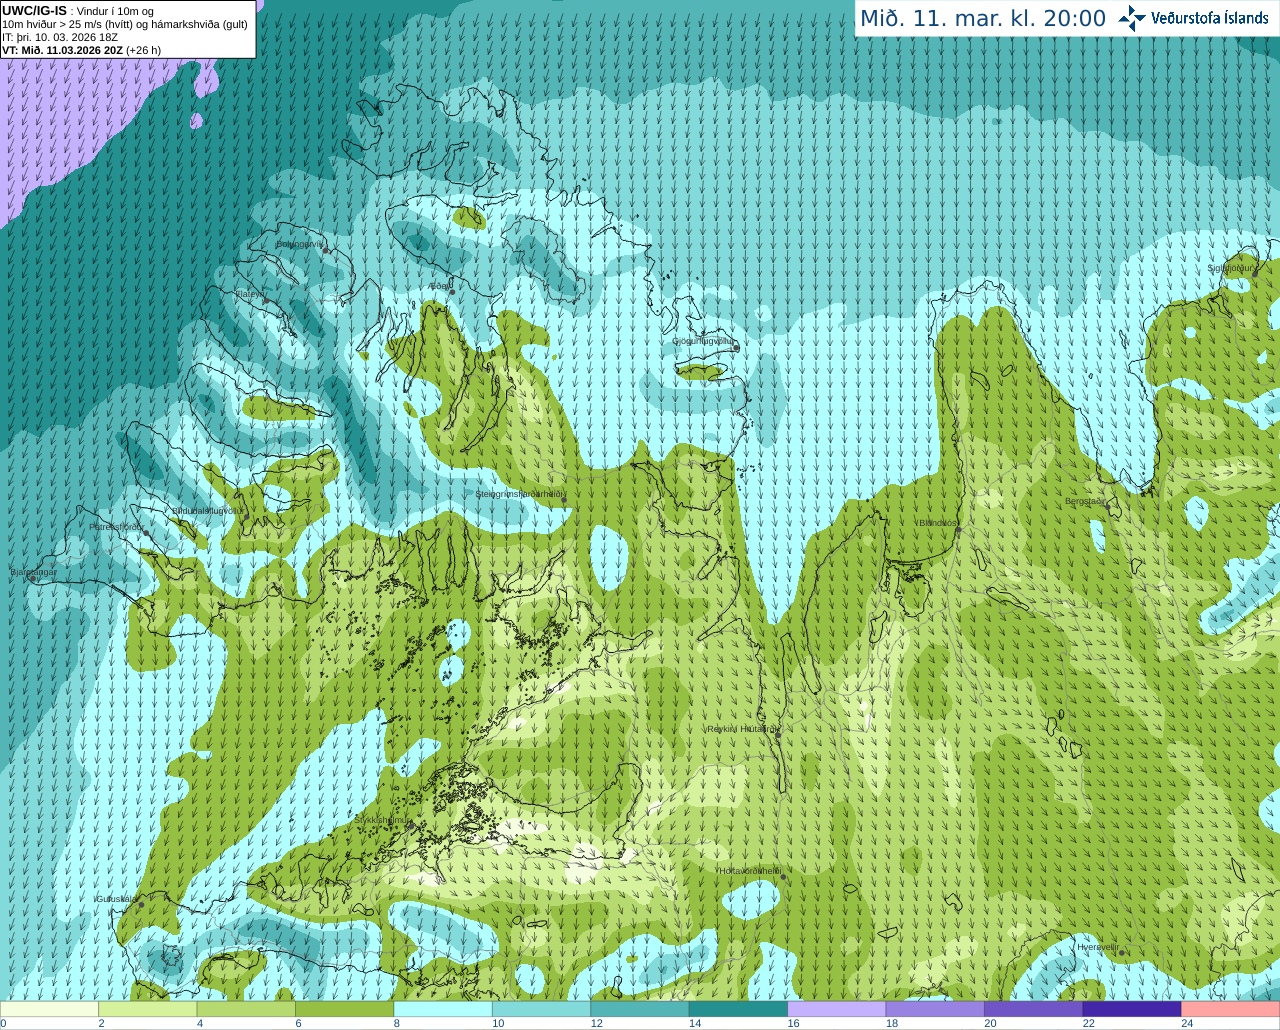Click the 8–10 m/s pale cyan swatch

point(443,1009)
